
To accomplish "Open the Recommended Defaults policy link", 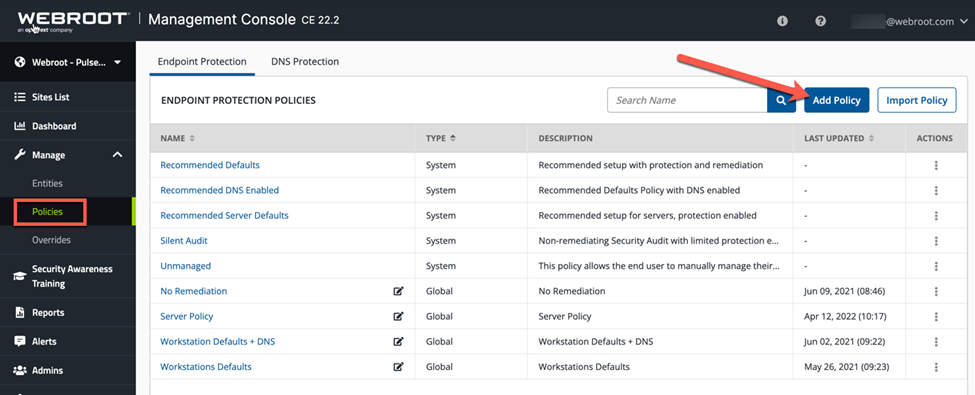I will [210, 165].
